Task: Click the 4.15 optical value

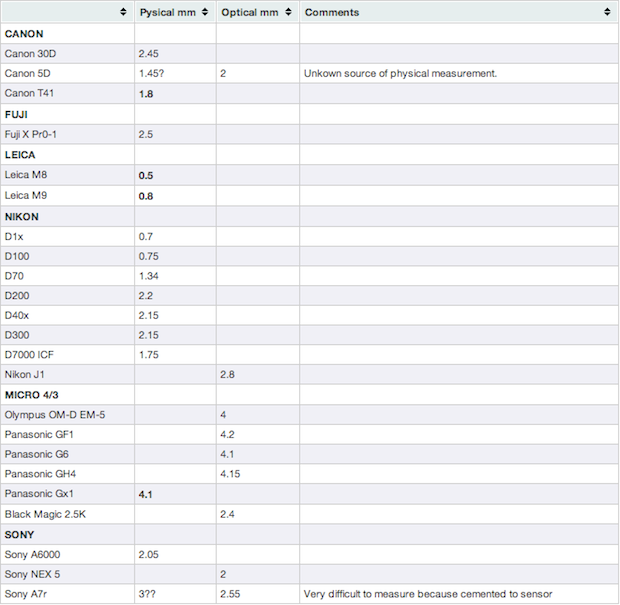Action: point(230,474)
